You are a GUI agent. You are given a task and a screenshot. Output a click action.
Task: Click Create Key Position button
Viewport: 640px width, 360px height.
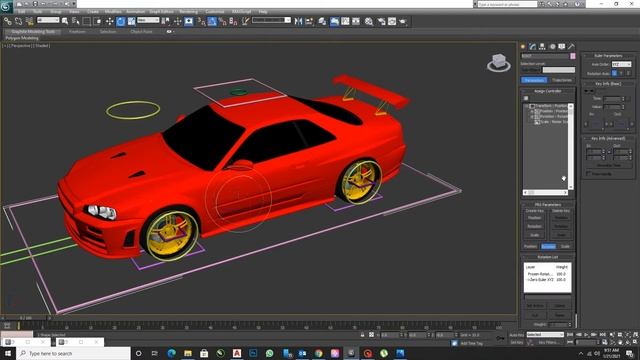click(535, 218)
